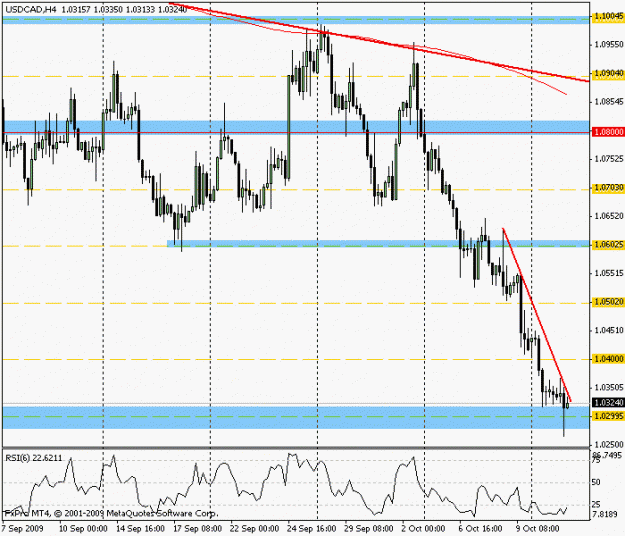Select the 1.09040 highlighted price label

pyautogui.click(x=608, y=73)
